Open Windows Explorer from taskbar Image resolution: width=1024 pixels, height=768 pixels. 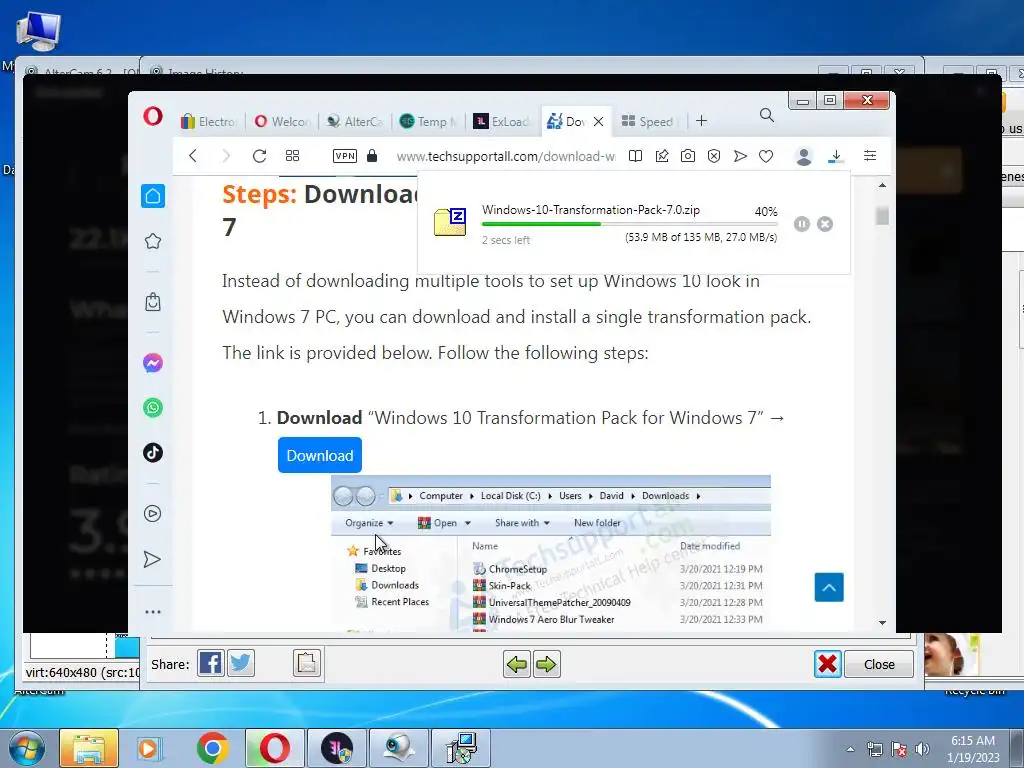click(89, 748)
